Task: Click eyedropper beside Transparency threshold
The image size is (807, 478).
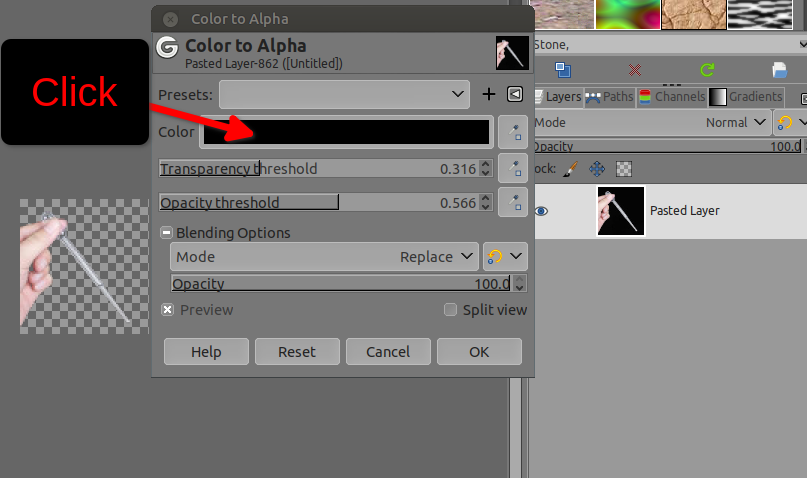Action: (x=513, y=168)
